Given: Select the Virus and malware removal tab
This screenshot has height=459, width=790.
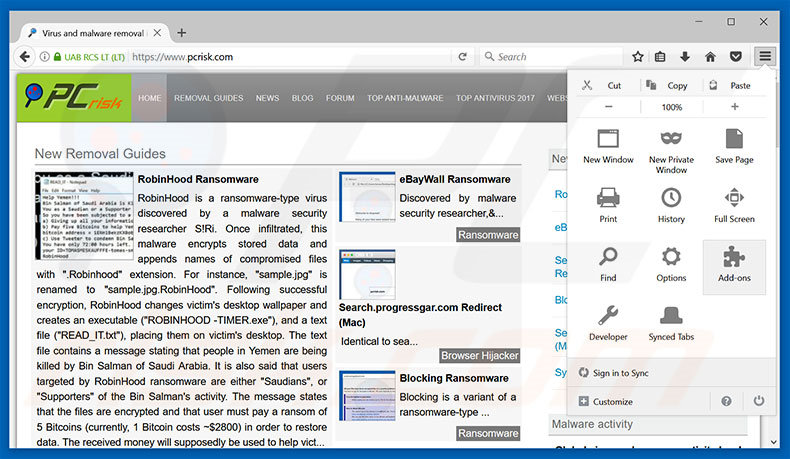Looking at the screenshot, I should click(x=93, y=33).
